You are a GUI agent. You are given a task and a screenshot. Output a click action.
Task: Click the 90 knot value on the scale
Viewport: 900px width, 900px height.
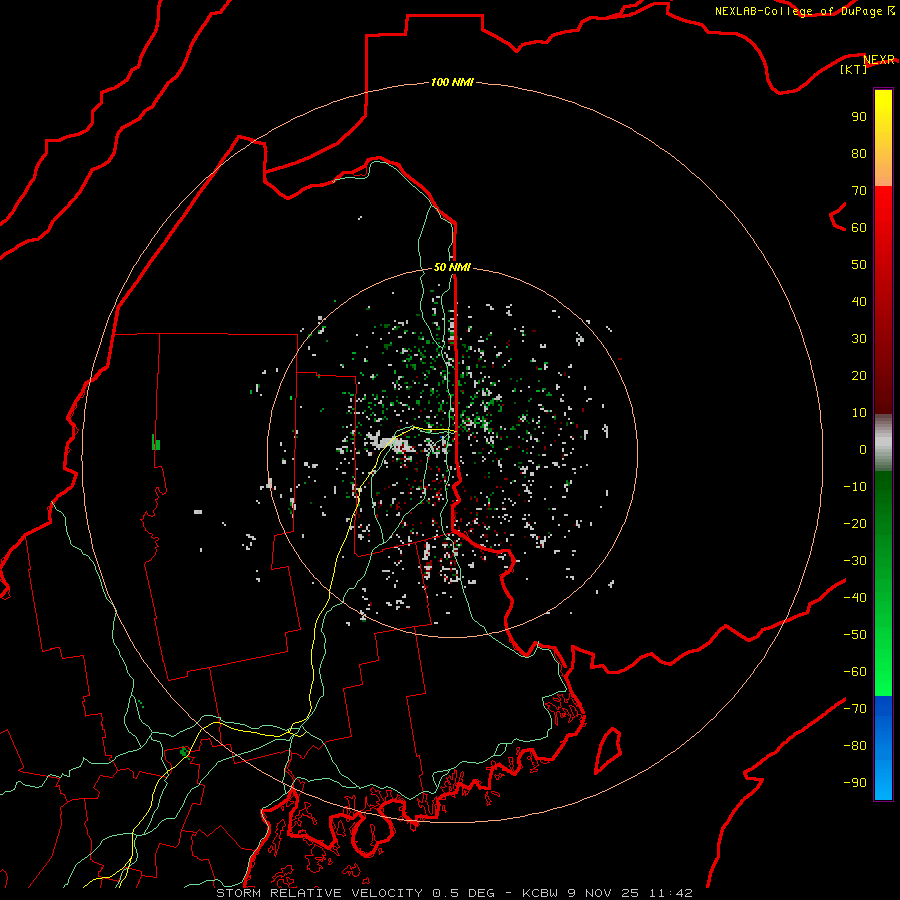click(859, 117)
